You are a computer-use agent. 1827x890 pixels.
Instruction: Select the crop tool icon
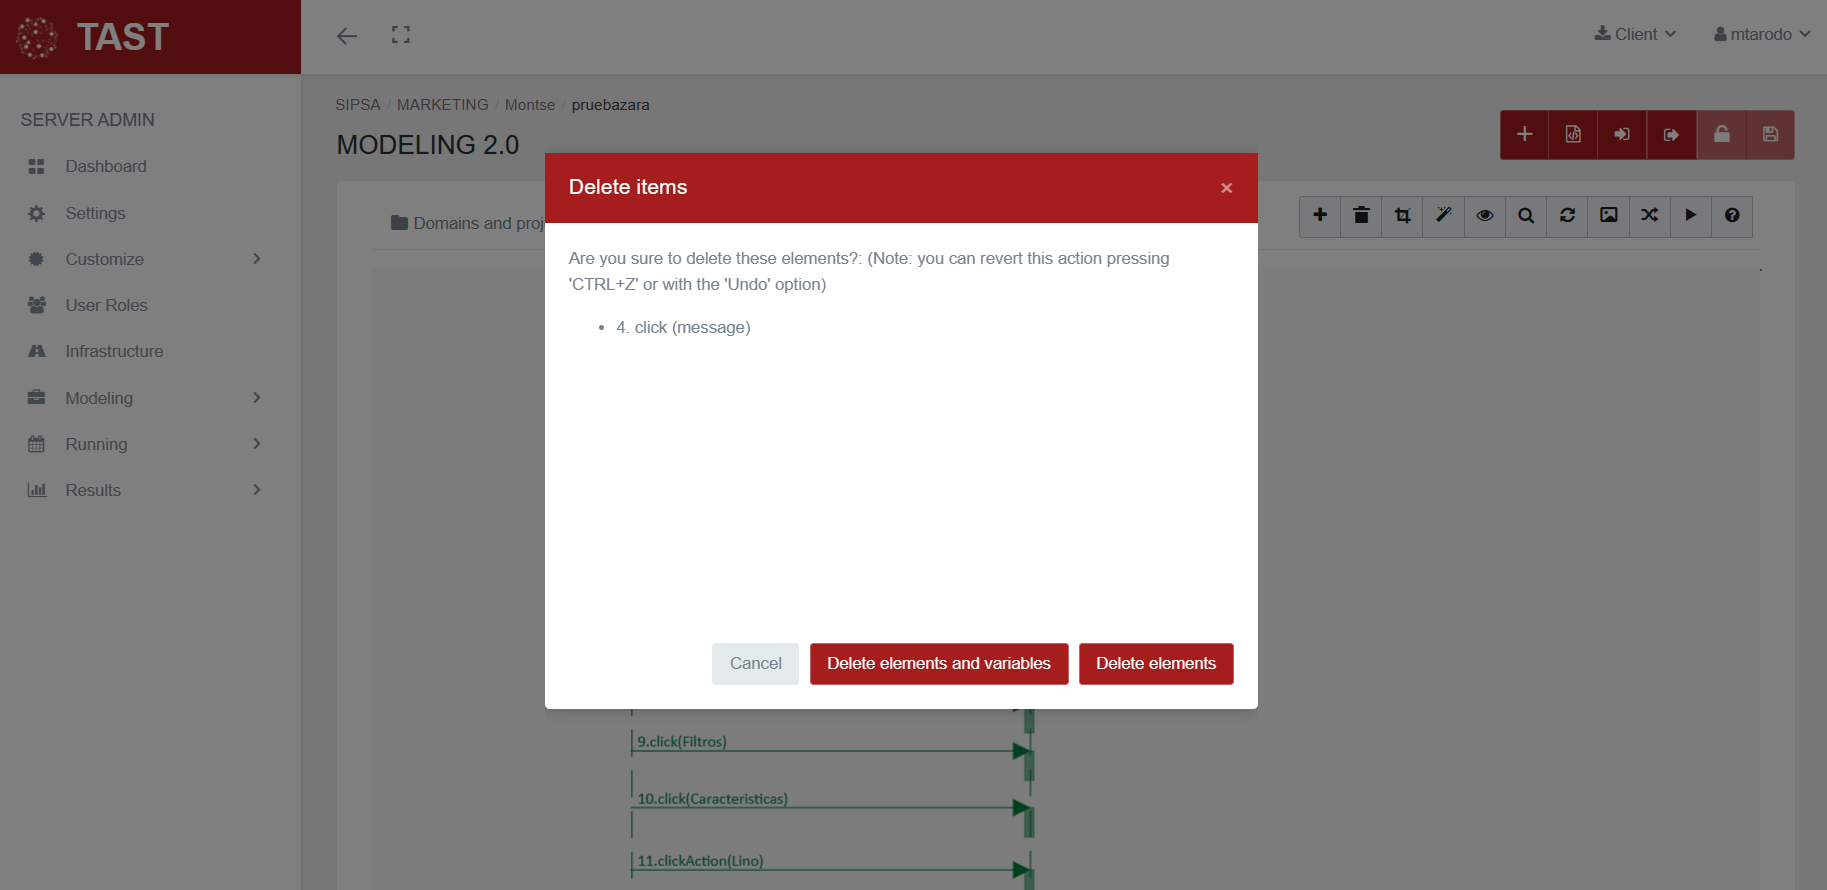tap(1402, 215)
